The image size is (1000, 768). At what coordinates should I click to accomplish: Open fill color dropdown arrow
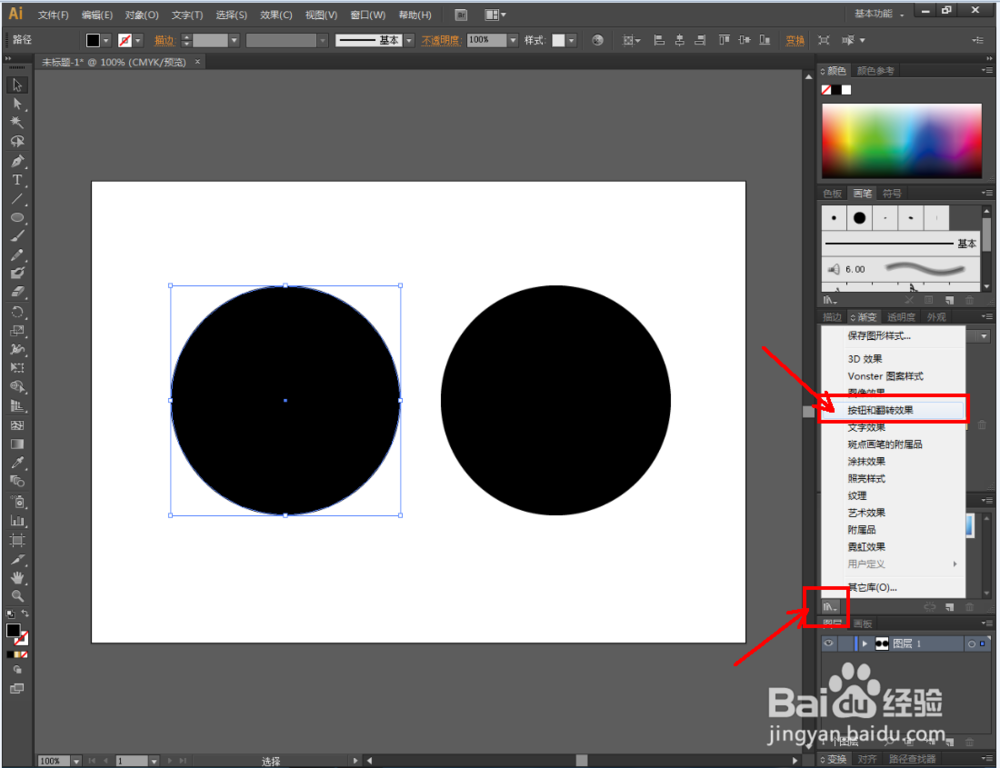(x=107, y=40)
